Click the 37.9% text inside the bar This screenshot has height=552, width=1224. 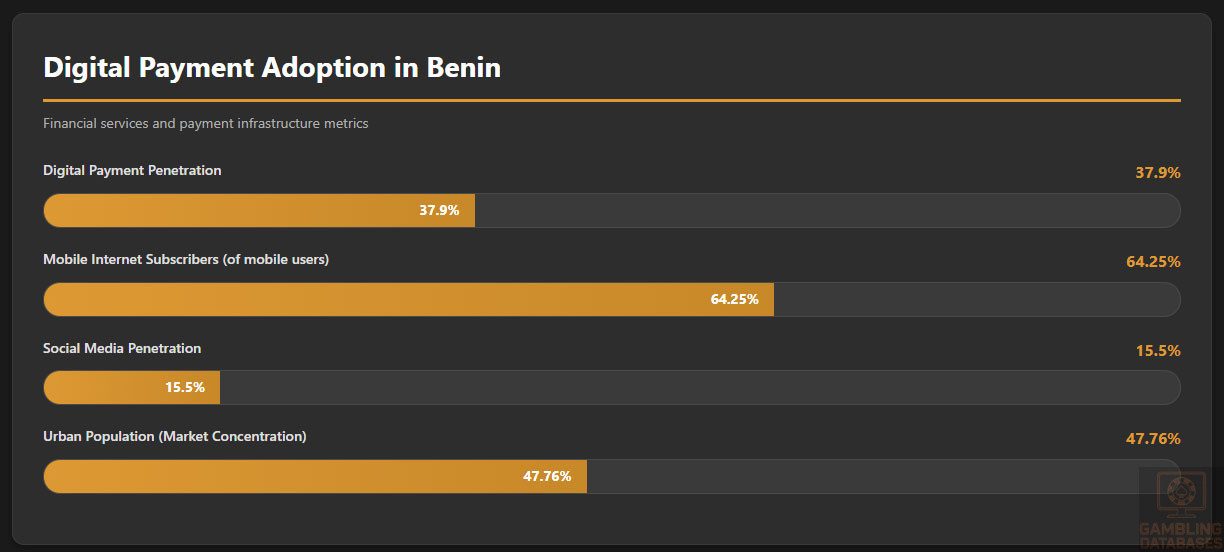point(439,211)
